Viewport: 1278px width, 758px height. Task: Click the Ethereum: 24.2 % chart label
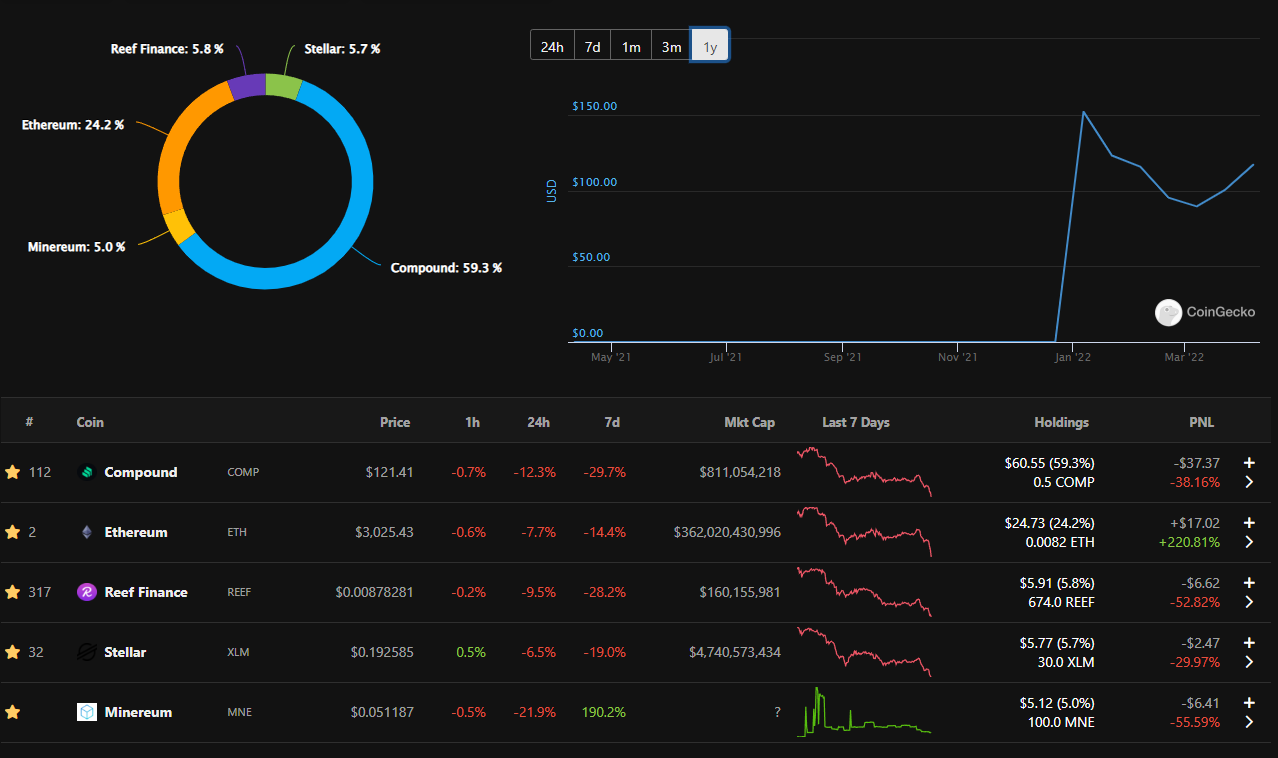click(73, 125)
